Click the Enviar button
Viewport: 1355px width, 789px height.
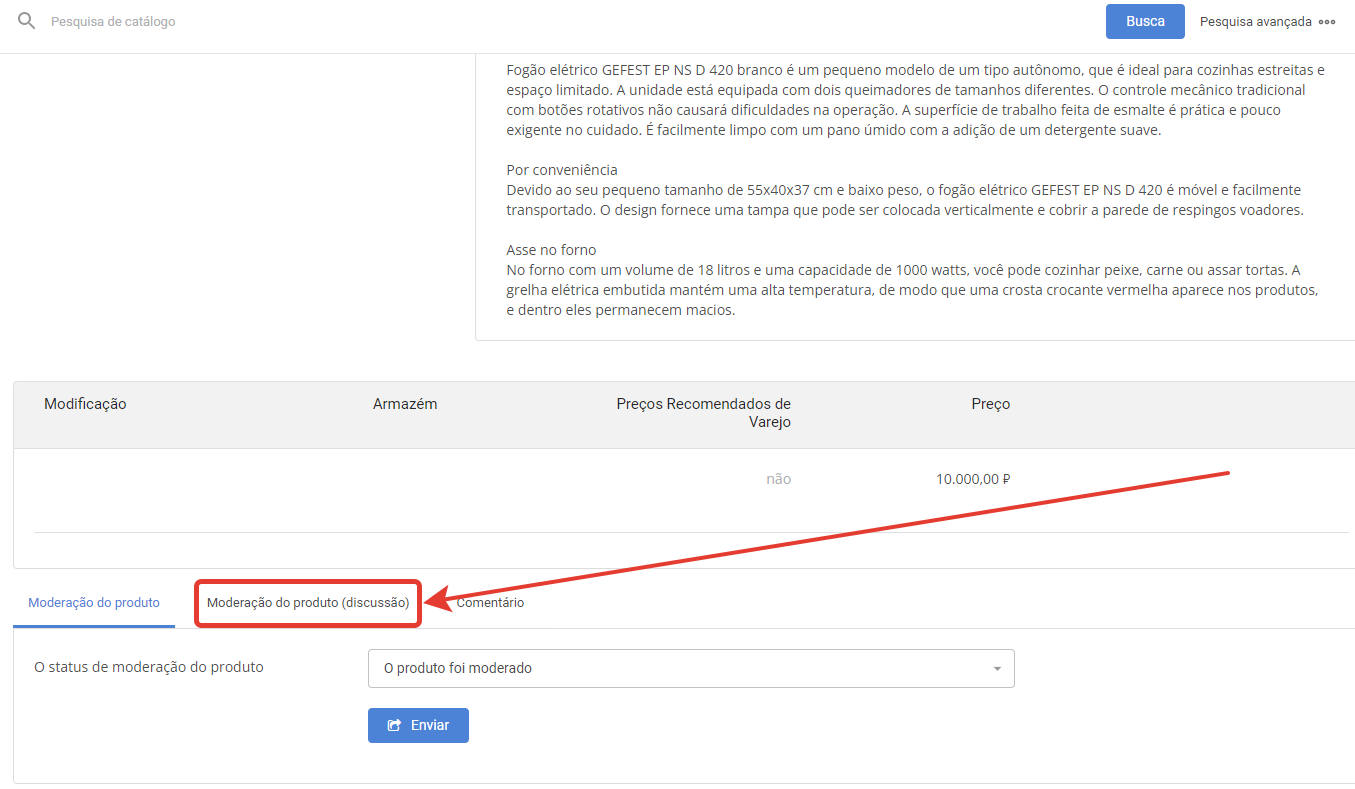(418, 725)
